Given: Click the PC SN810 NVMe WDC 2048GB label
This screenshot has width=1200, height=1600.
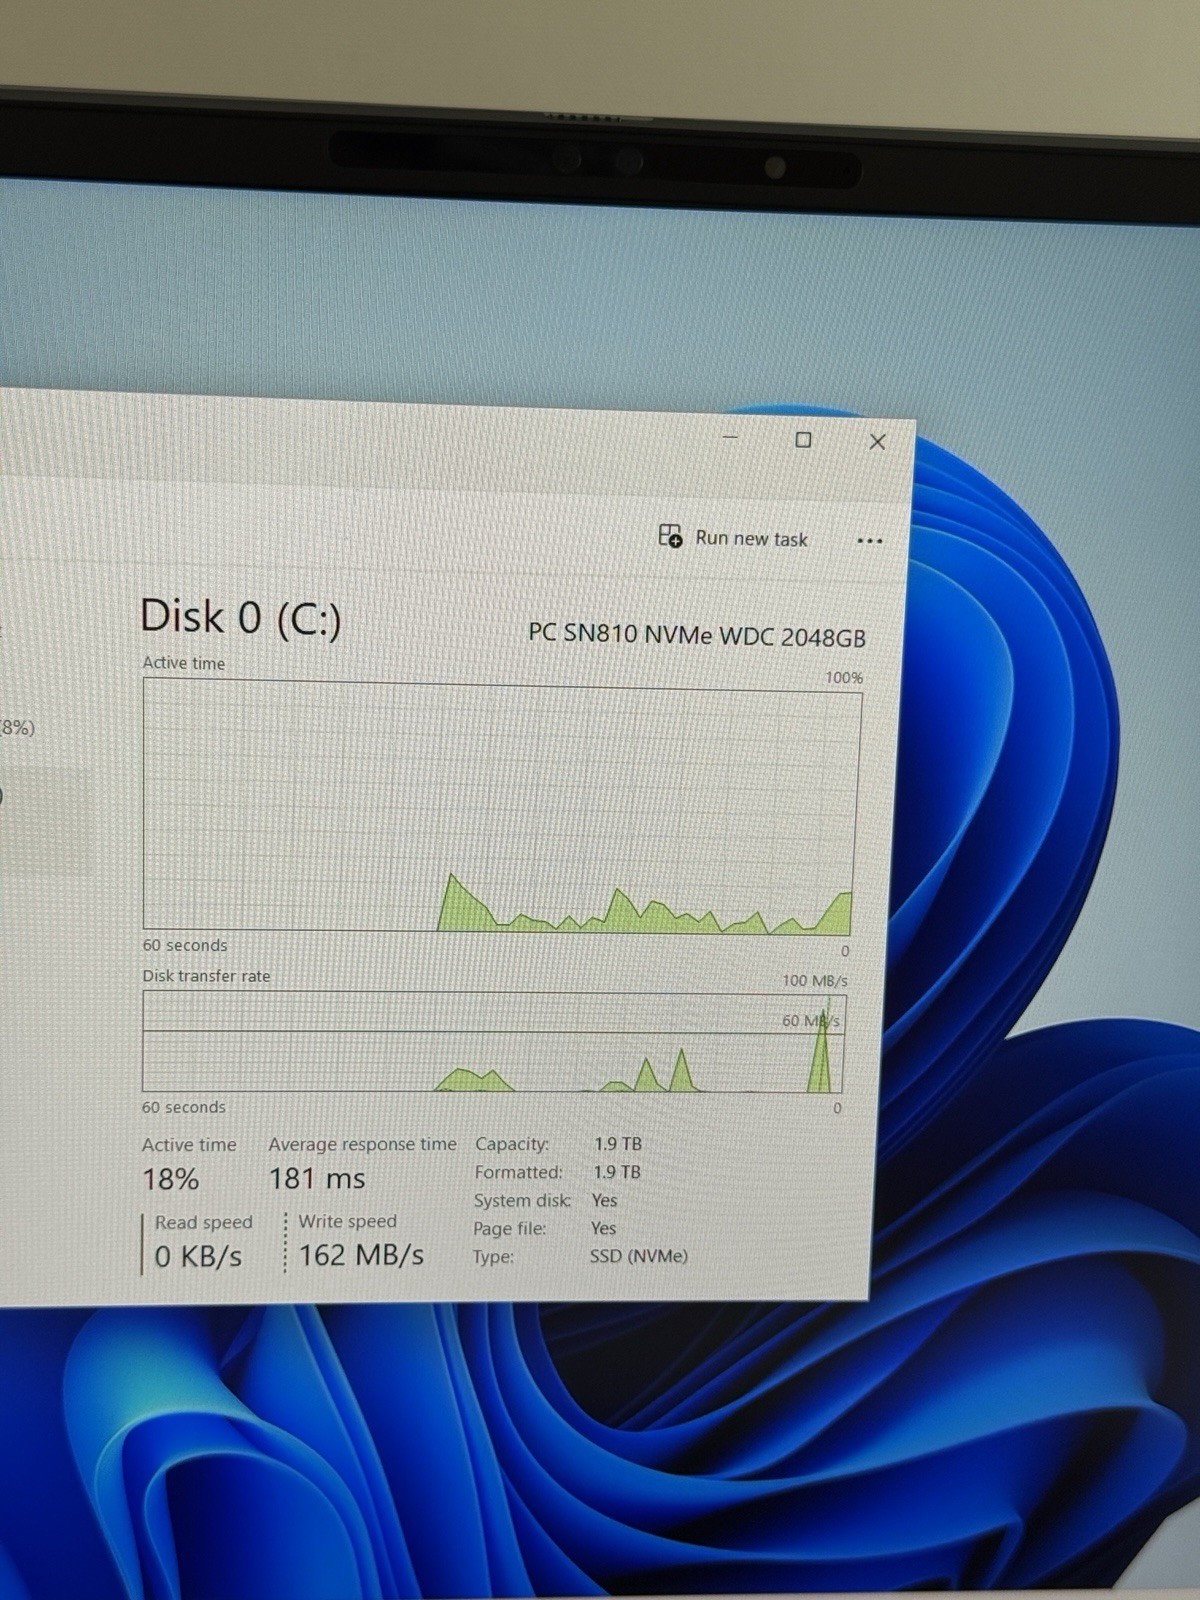Looking at the screenshot, I should pos(697,635).
